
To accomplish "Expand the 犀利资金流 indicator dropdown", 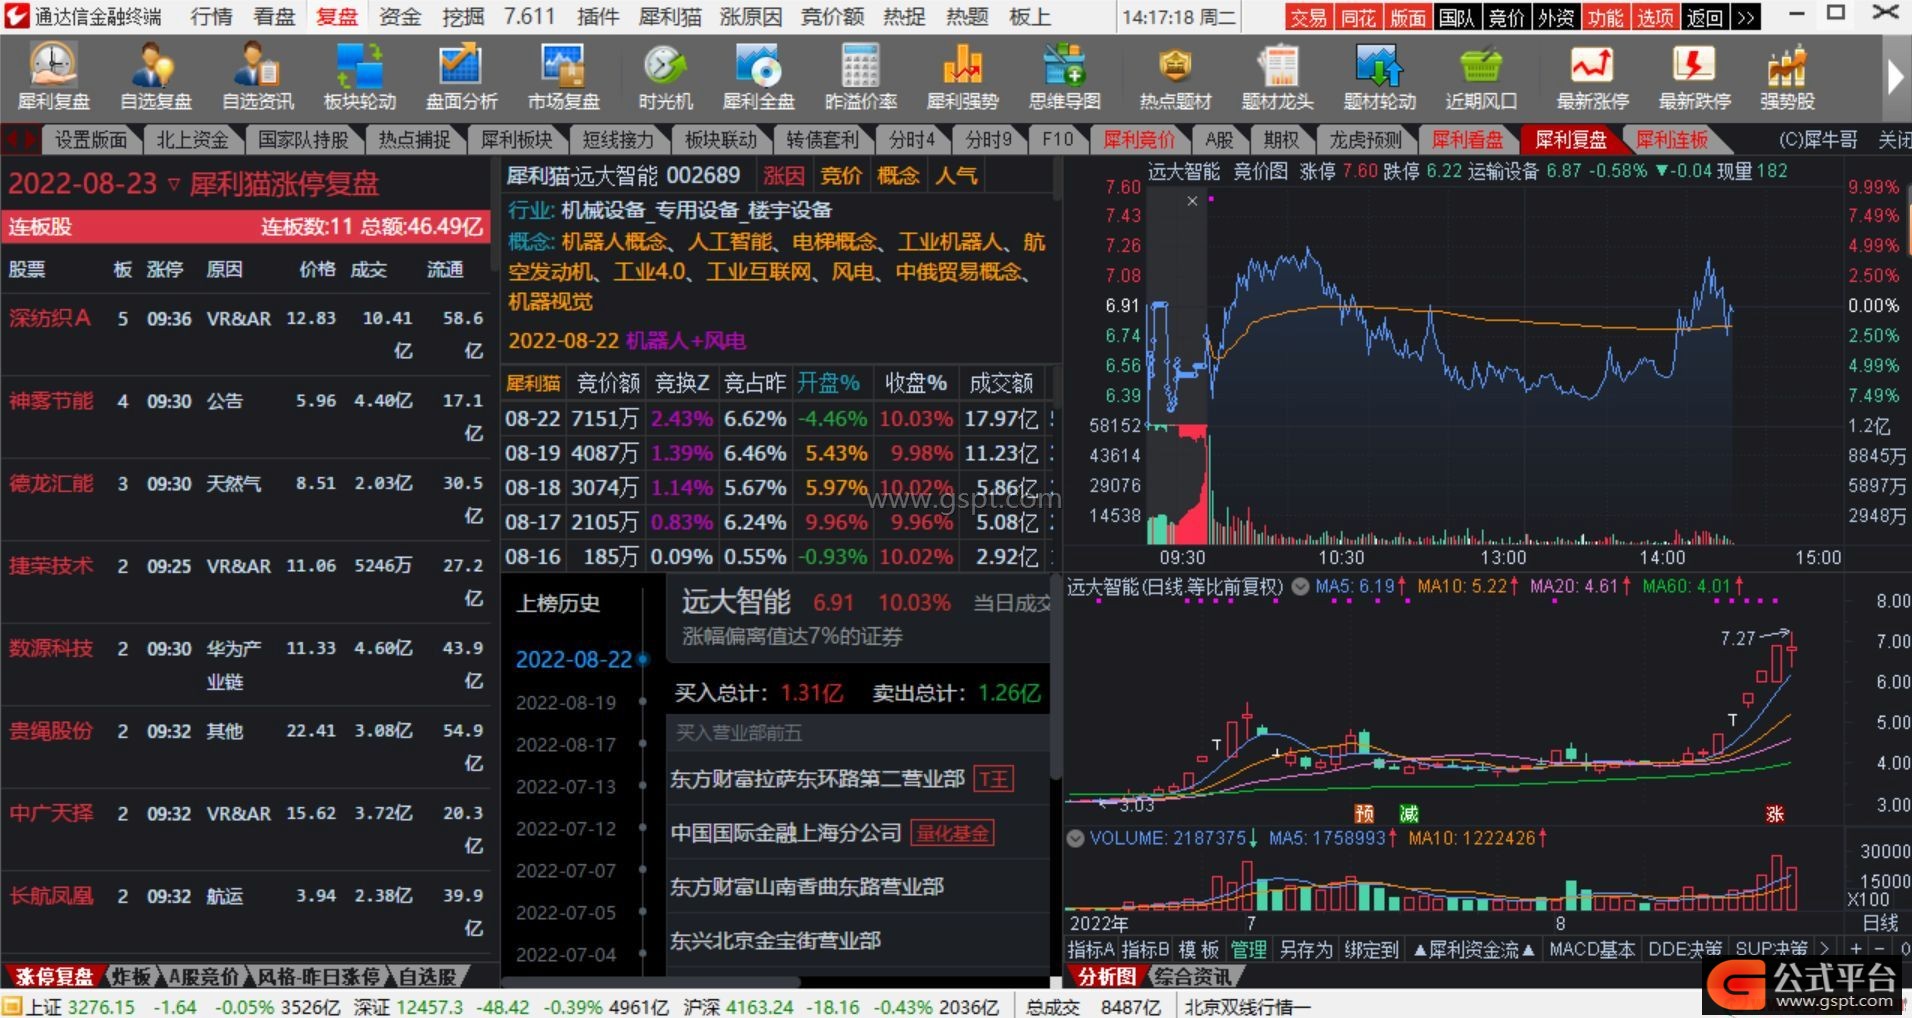I will click(1475, 949).
